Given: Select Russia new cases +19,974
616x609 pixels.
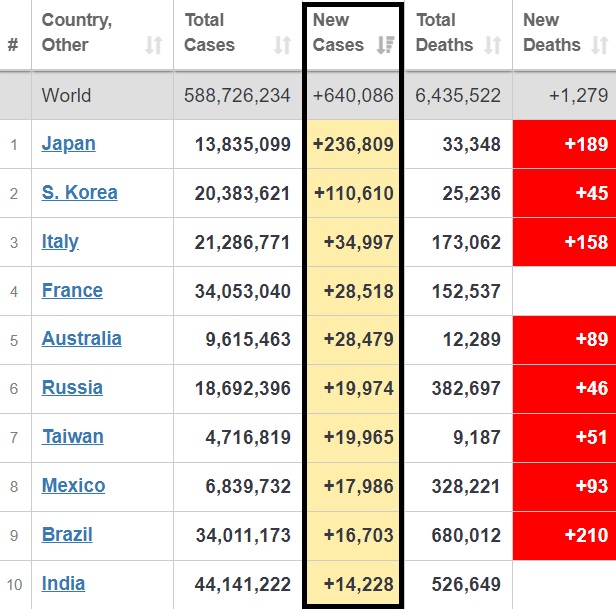Looking at the screenshot, I should pyautogui.click(x=359, y=388).
